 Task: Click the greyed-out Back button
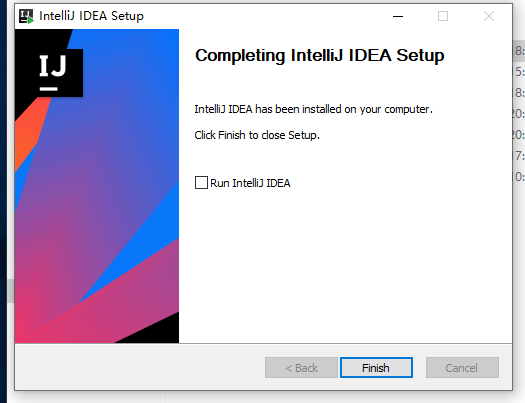click(301, 368)
